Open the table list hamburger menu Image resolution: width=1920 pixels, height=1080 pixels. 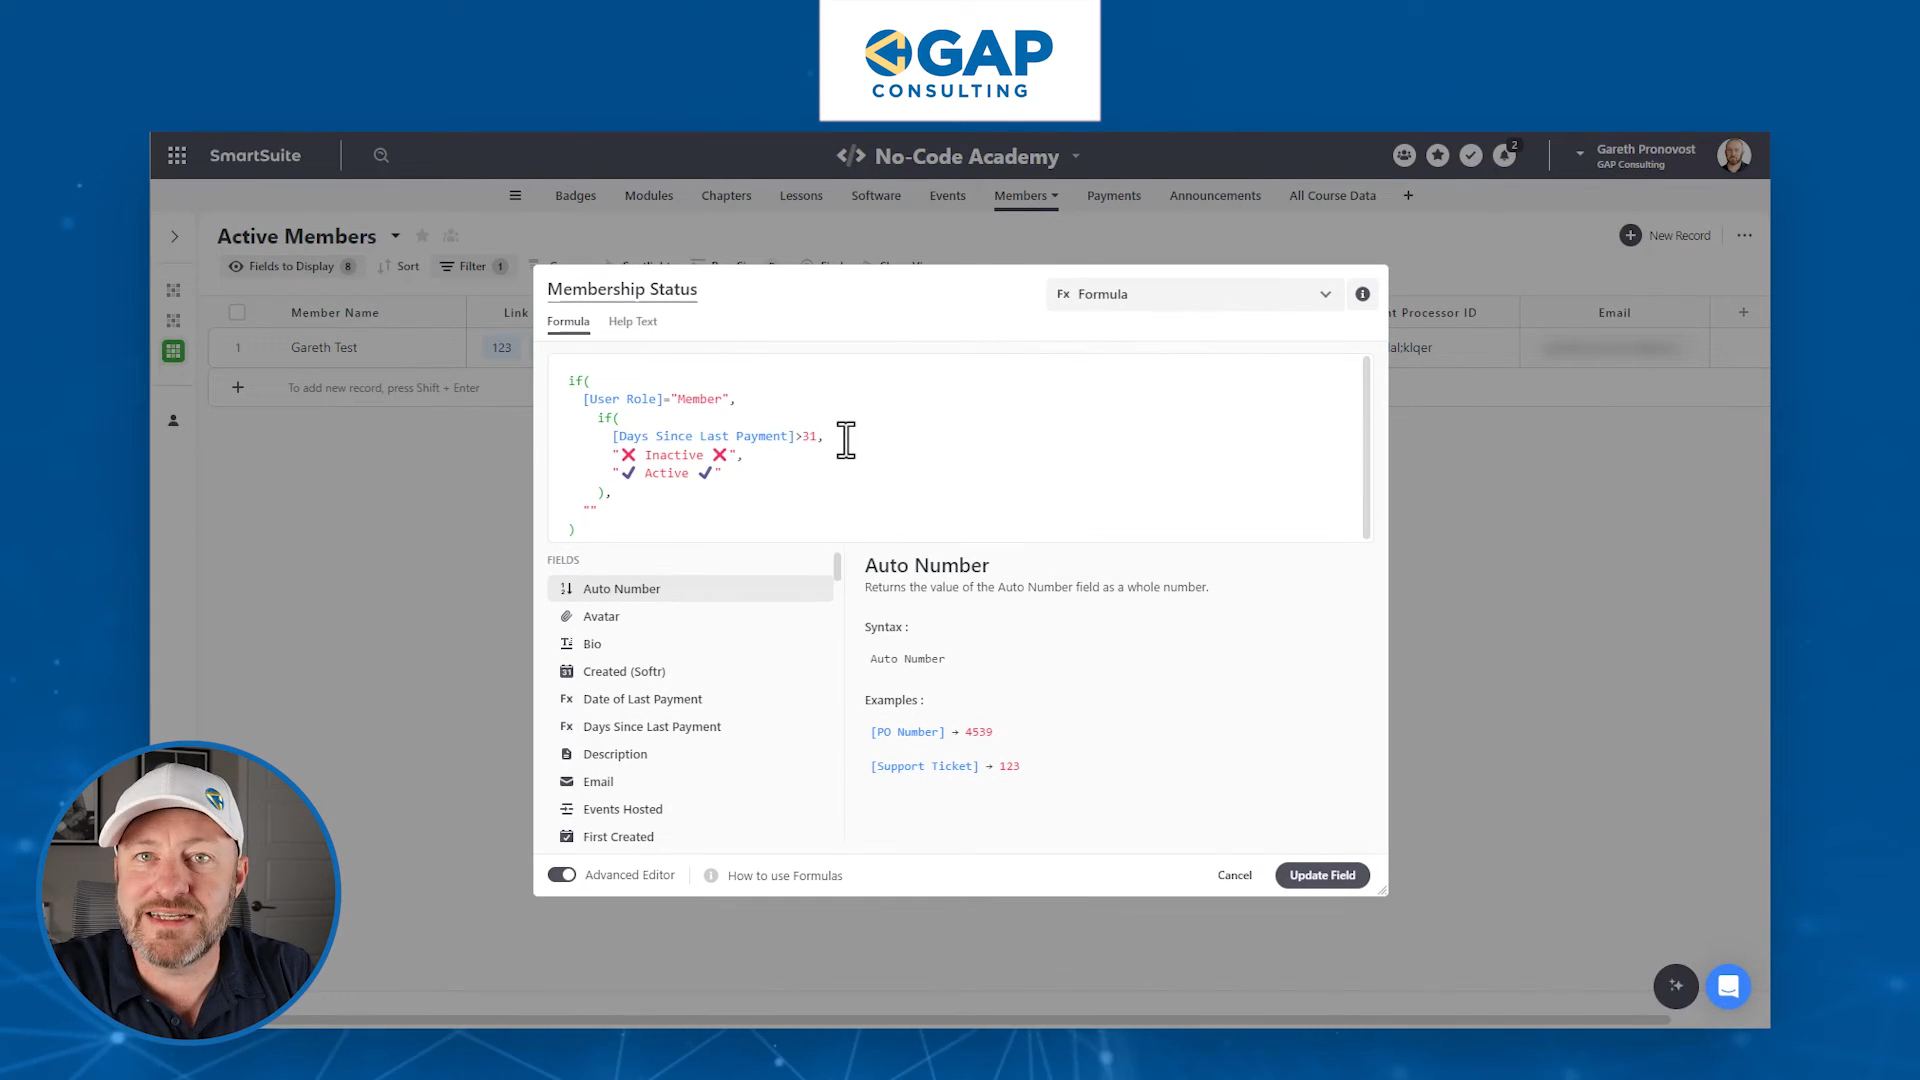pos(515,195)
